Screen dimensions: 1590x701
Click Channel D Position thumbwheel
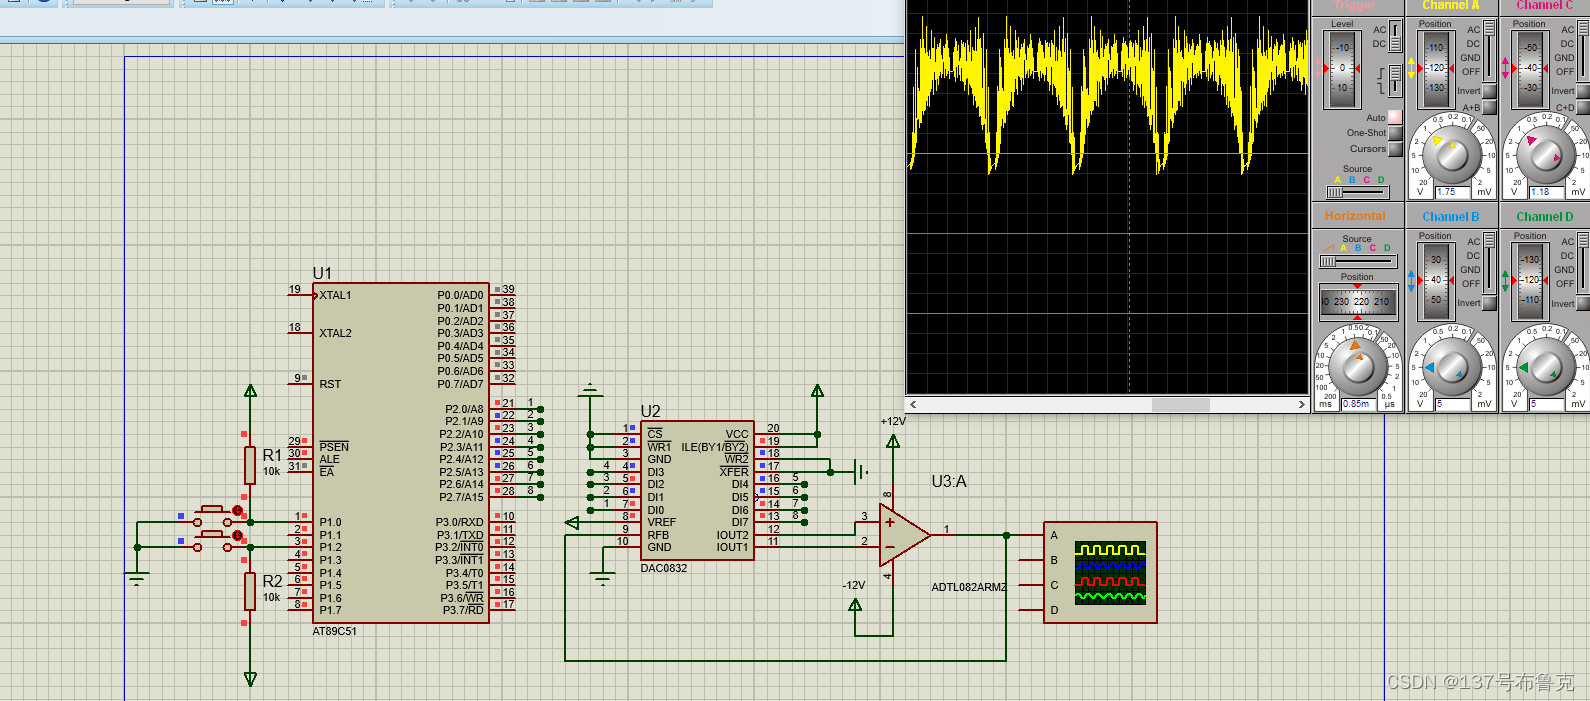1530,281
